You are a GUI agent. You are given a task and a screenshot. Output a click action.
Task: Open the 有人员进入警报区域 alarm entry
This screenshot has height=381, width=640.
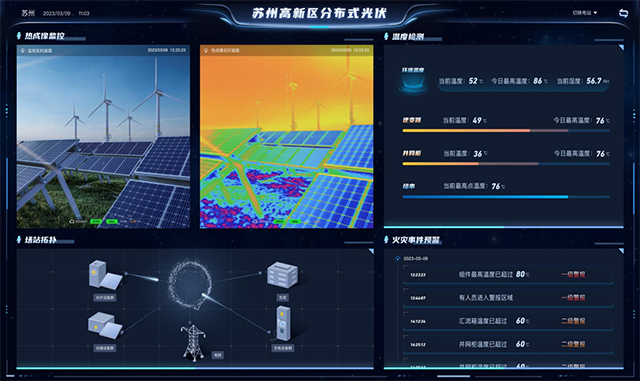[507, 298]
